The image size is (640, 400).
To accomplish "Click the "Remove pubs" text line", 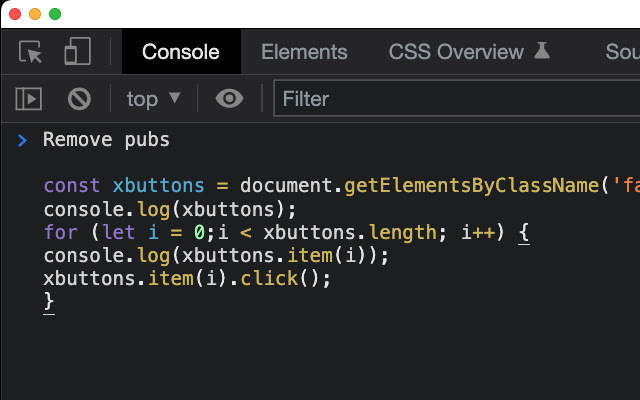I will [x=106, y=140].
